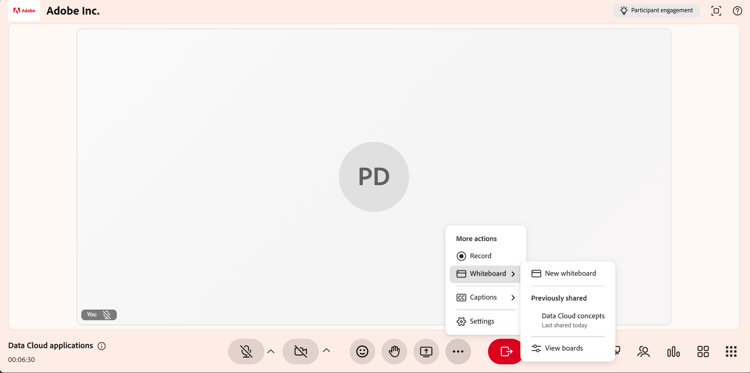750x373 pixels.
Task: Turn on the camera button
Action: point(300,351)
